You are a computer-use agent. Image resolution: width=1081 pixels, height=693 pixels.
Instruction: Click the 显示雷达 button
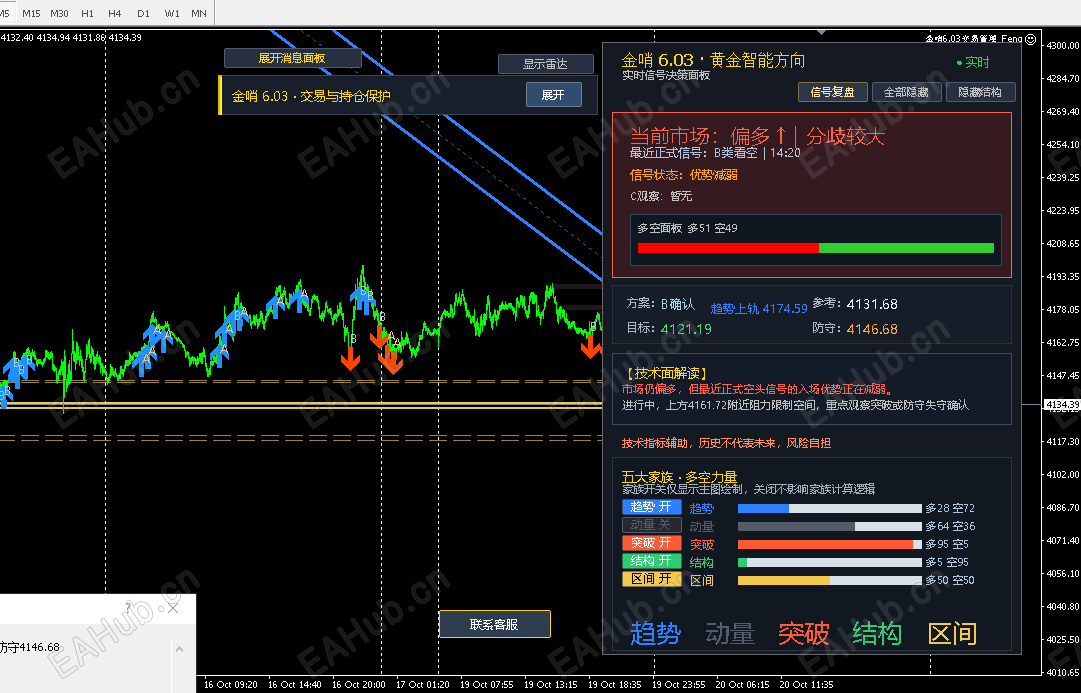coord(545,64)
